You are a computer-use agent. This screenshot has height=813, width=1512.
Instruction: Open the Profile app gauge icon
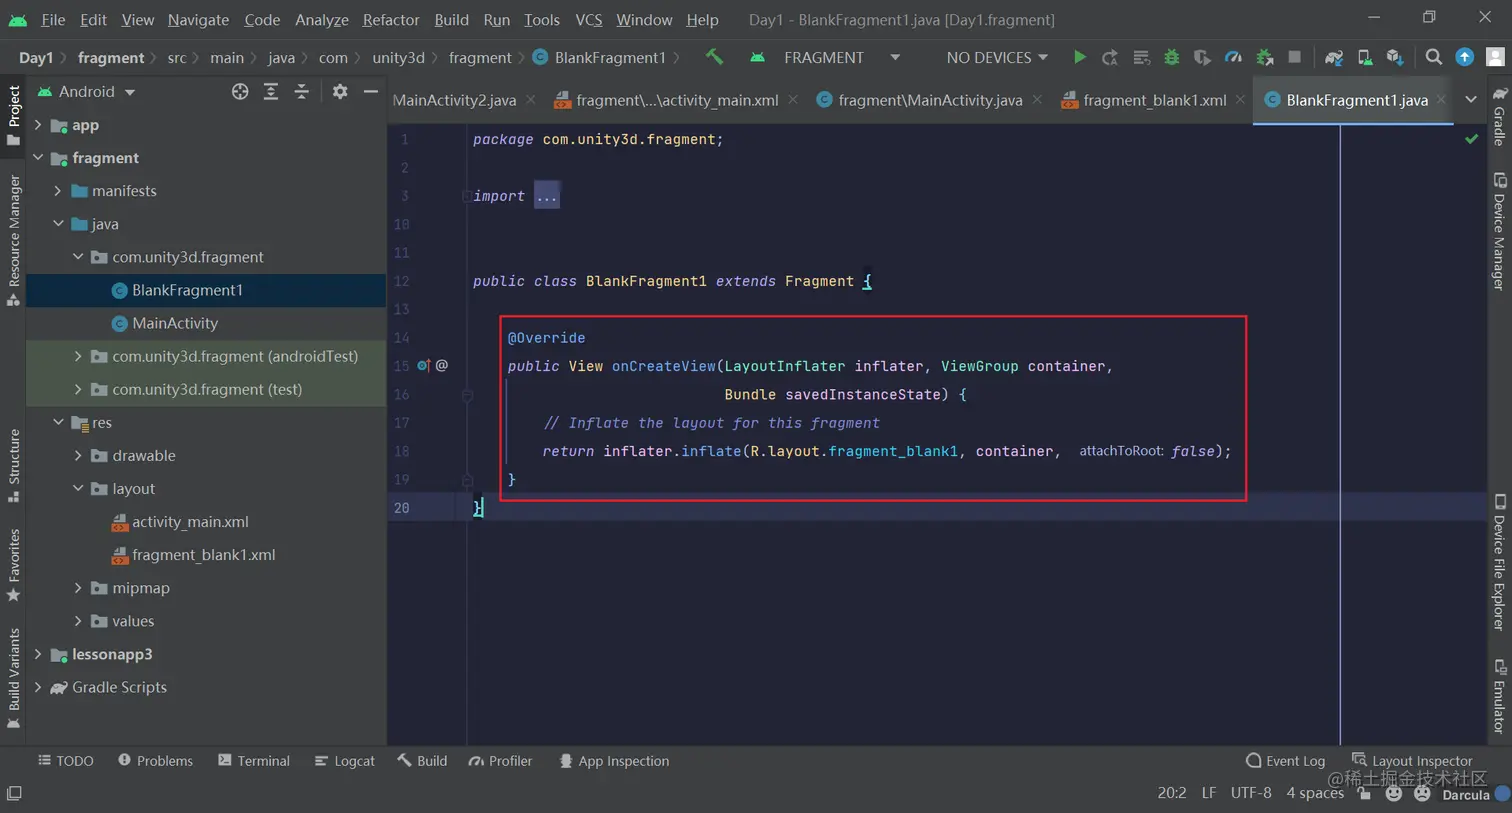1233,57
